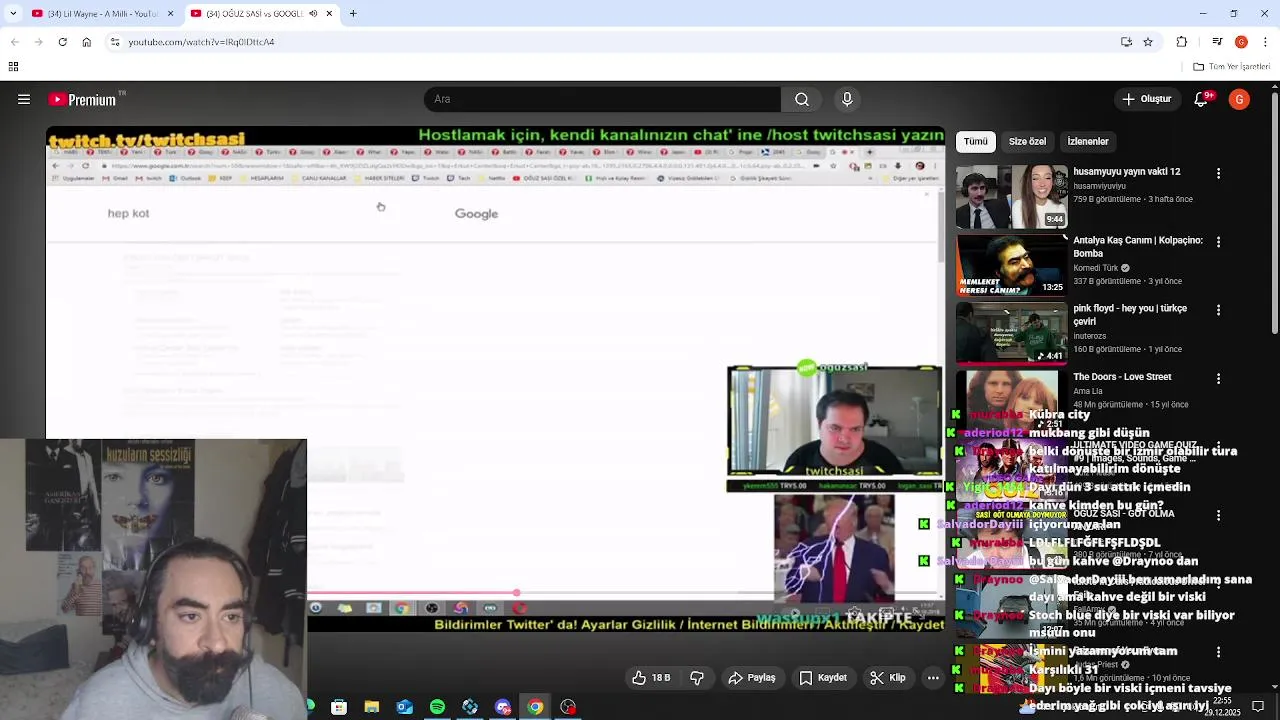Reload the page in Chrome

(x=62, y=42)
